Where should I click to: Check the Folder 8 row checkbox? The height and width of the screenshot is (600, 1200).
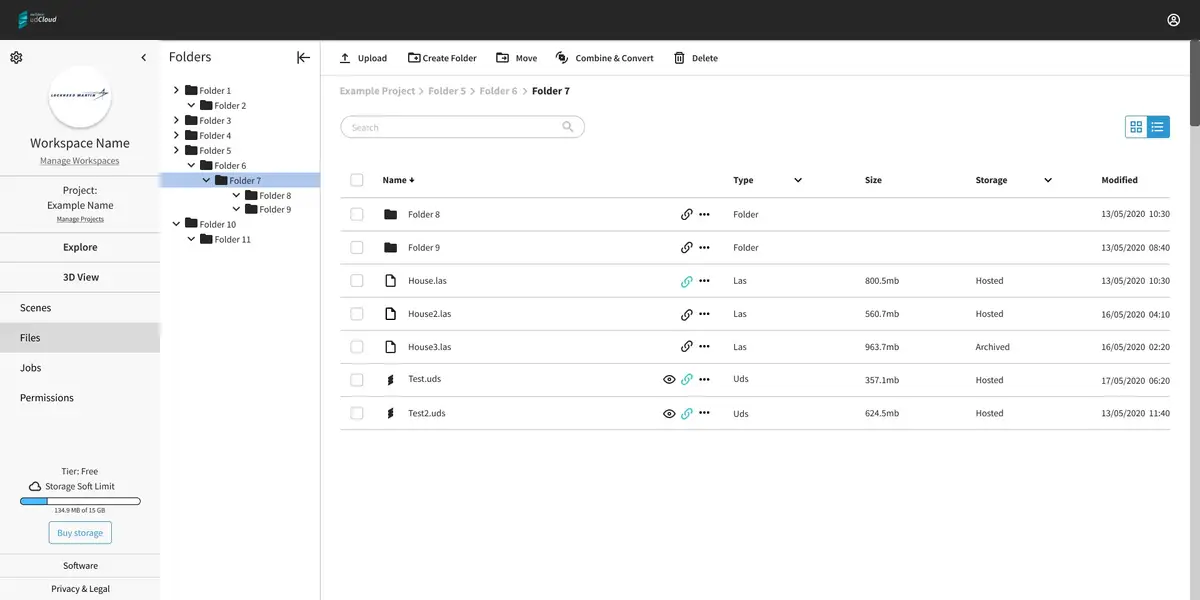(x=357, y=215)
